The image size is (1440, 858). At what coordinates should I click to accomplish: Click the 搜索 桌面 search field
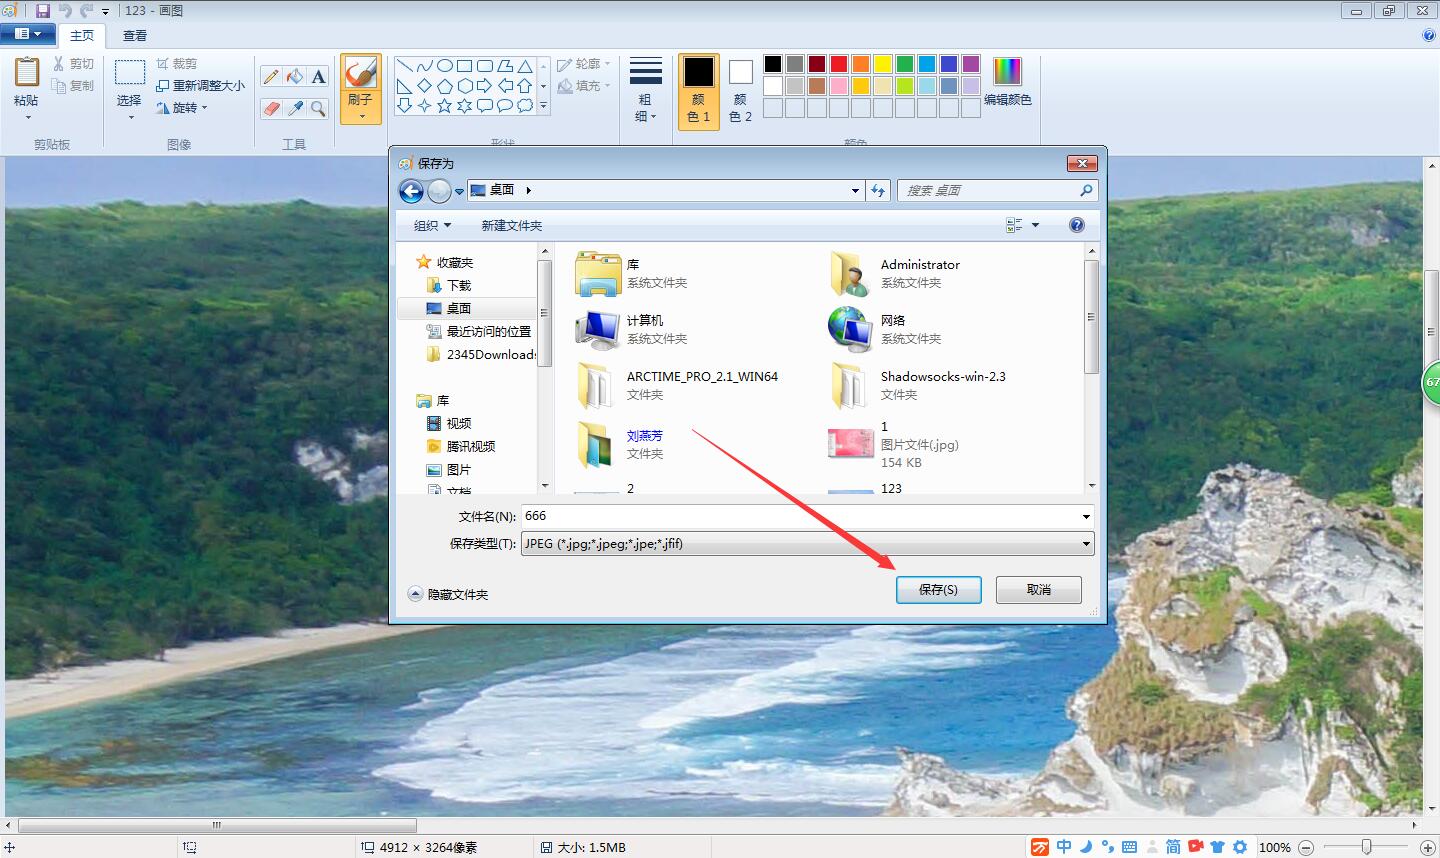[997, 190]
